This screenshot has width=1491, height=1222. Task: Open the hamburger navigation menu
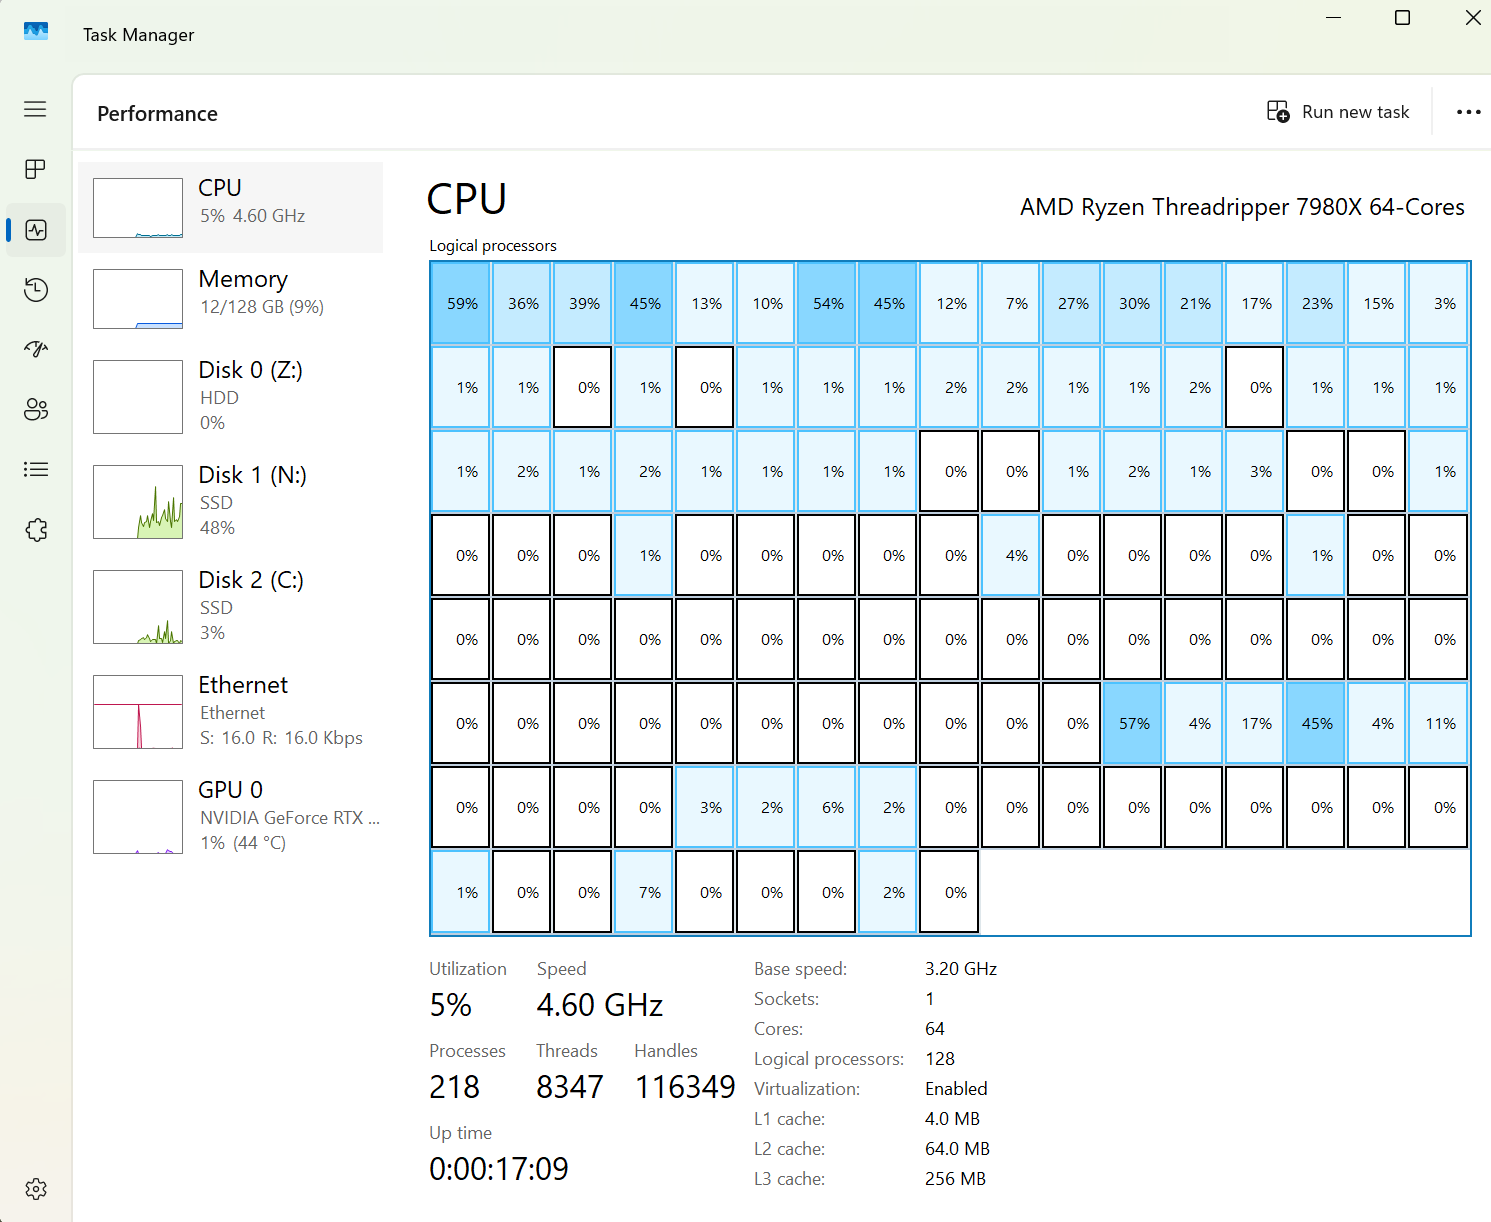[x=35, y=109]
